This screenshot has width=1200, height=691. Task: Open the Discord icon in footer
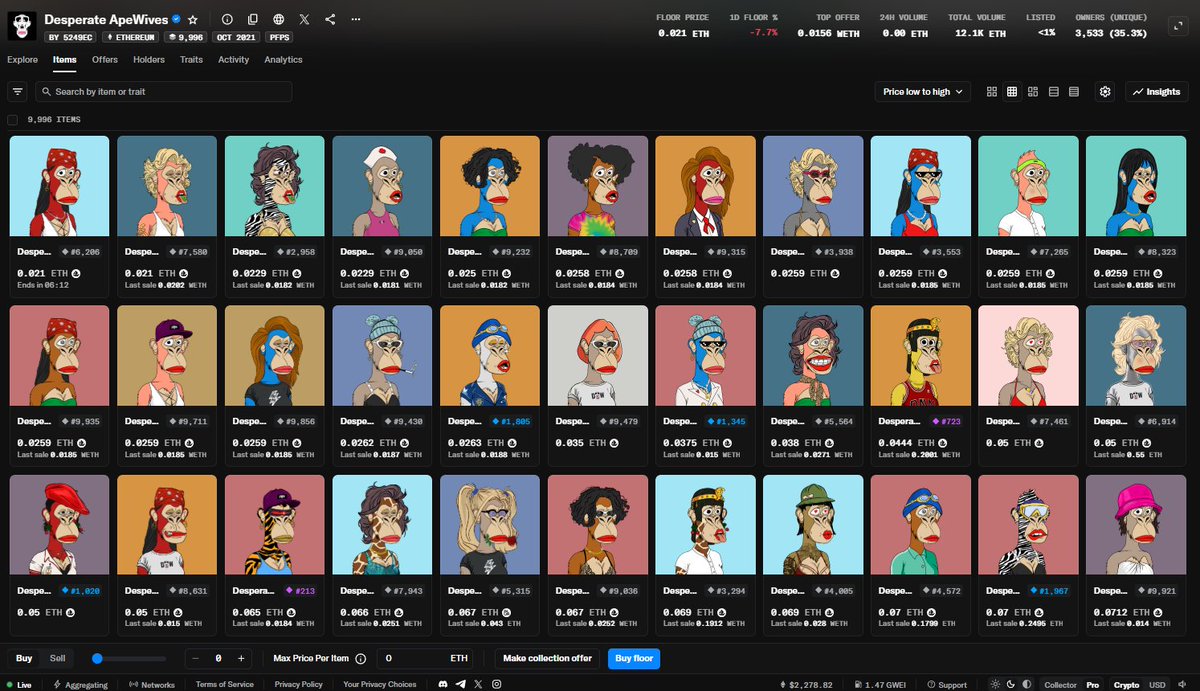click(x=444, y=684)
